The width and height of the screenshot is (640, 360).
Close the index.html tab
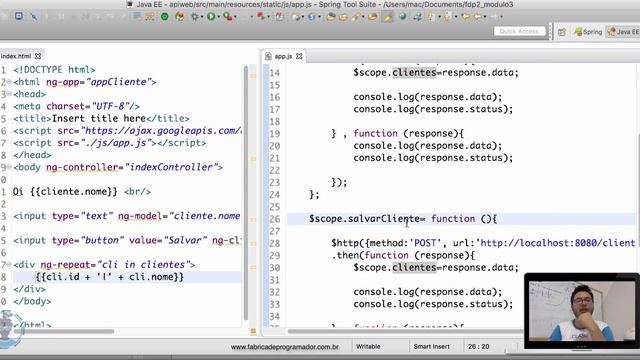tap(38, 56)
